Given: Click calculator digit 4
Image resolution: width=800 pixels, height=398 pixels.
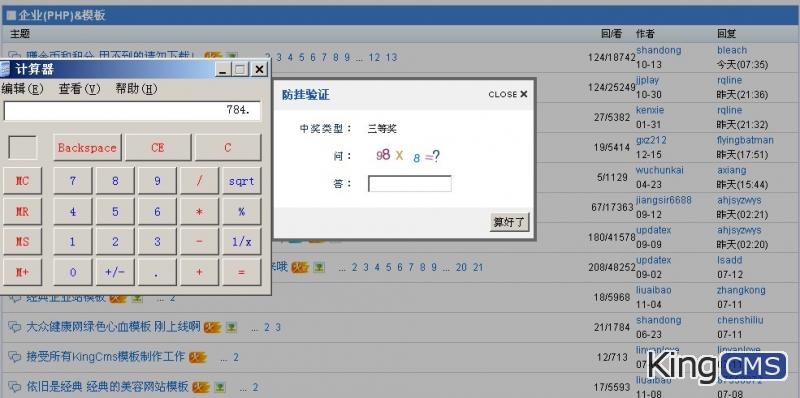Looking at the screenshot, I should click(x=72, y=211).
